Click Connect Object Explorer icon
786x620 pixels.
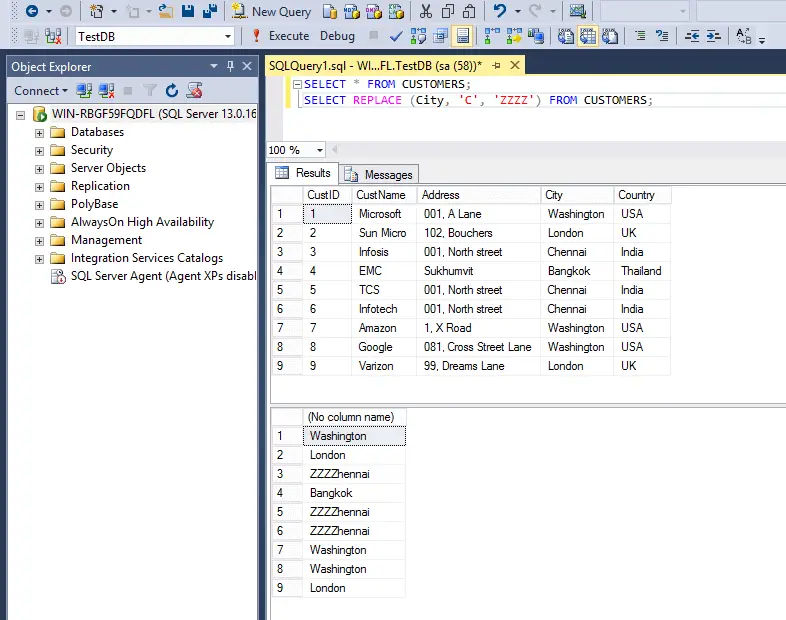[x=84, y=91]
